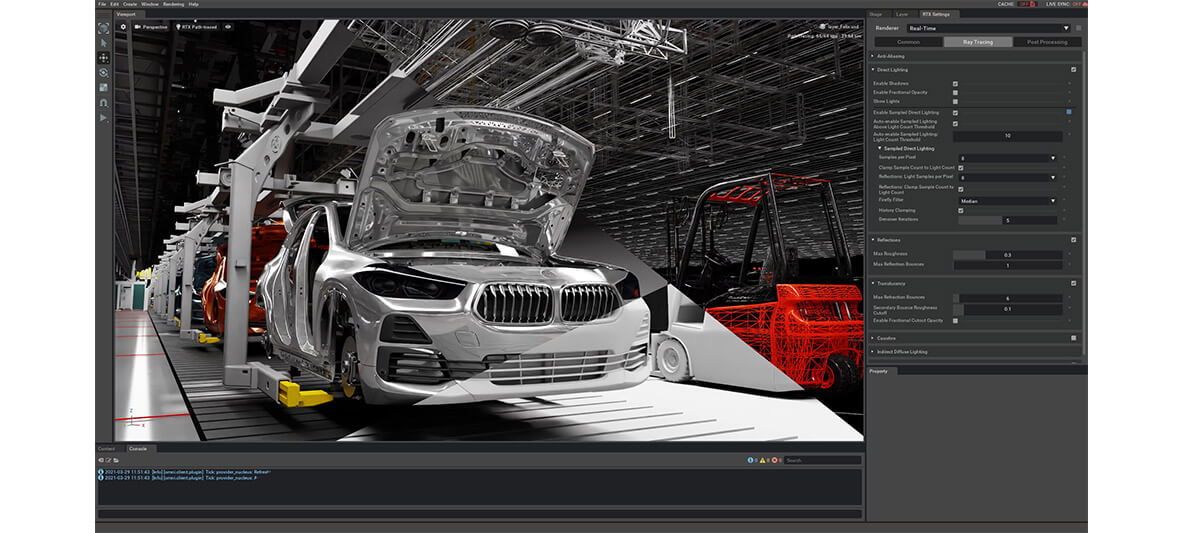Select the selection-mode cube tool in left toolbar

point(104,28)
